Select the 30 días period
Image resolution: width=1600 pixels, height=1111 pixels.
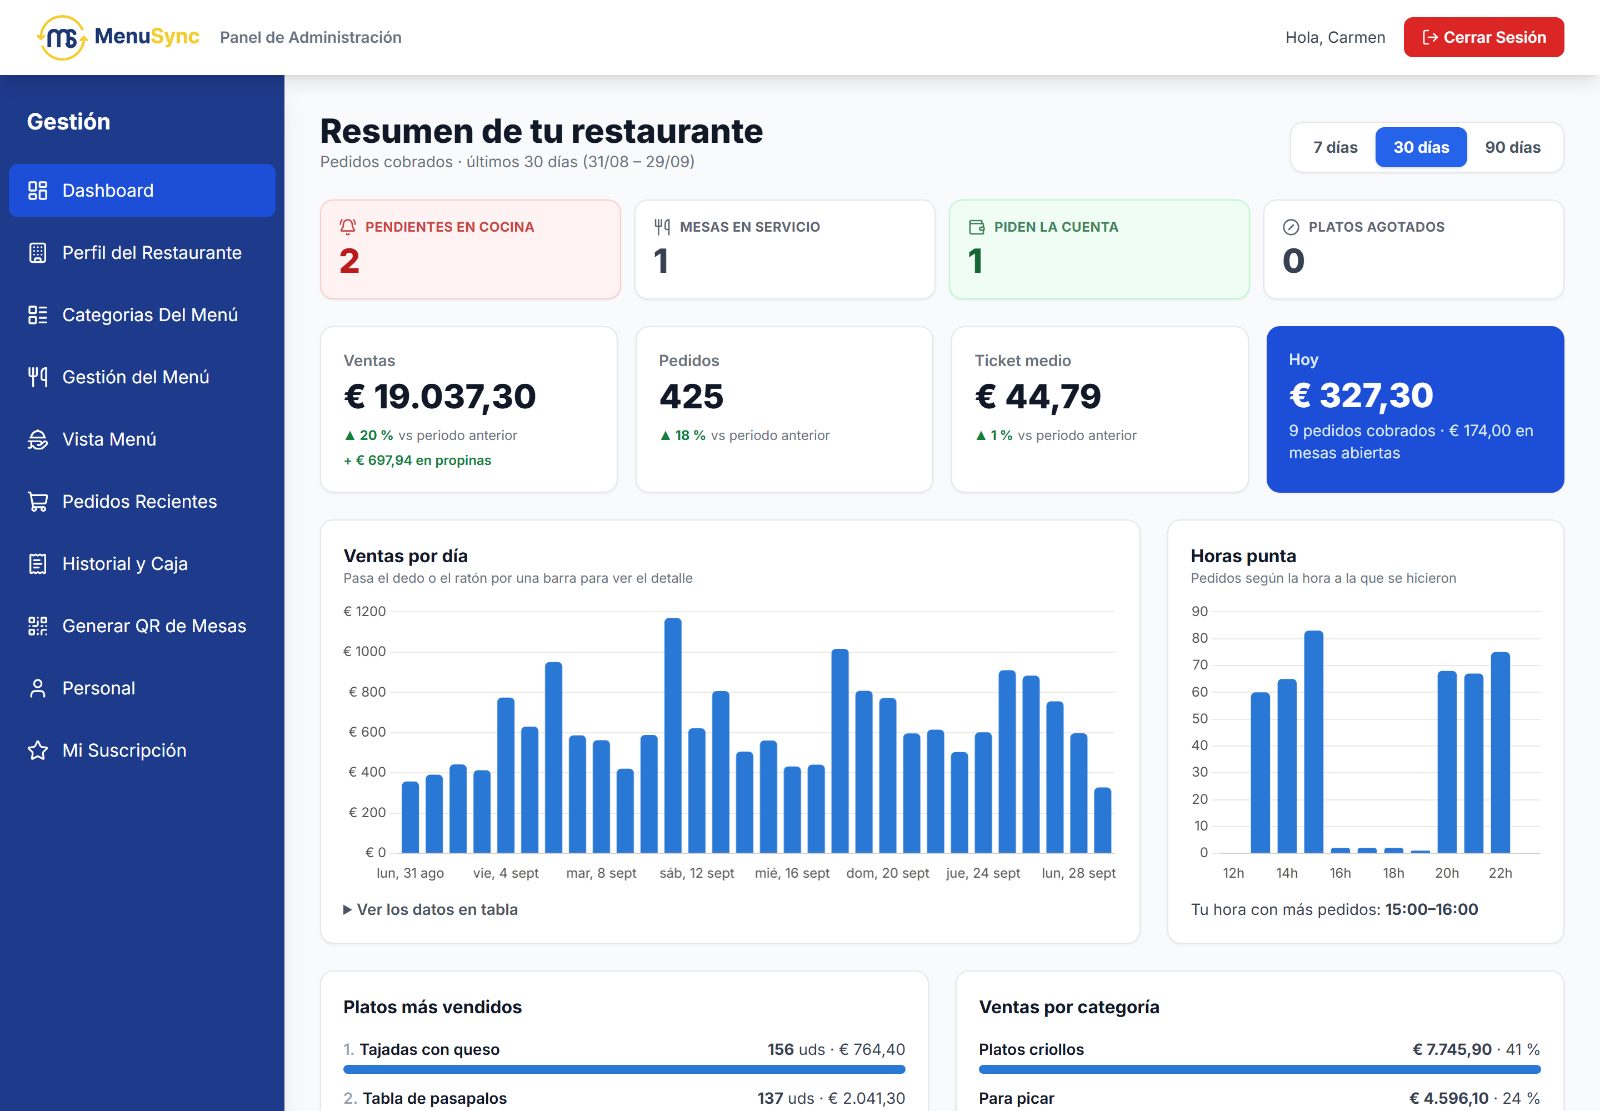click(x=1421, y=147)
